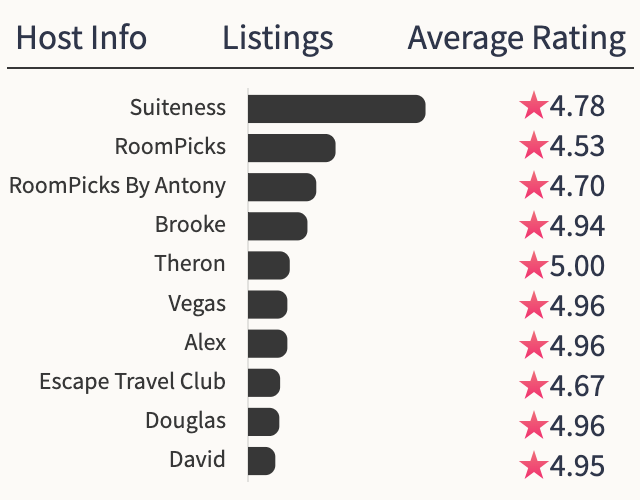This screenshot has width=640, height=500.
Task: Click the listings bar for RoomPicks
Action: (x=291, y=148)
